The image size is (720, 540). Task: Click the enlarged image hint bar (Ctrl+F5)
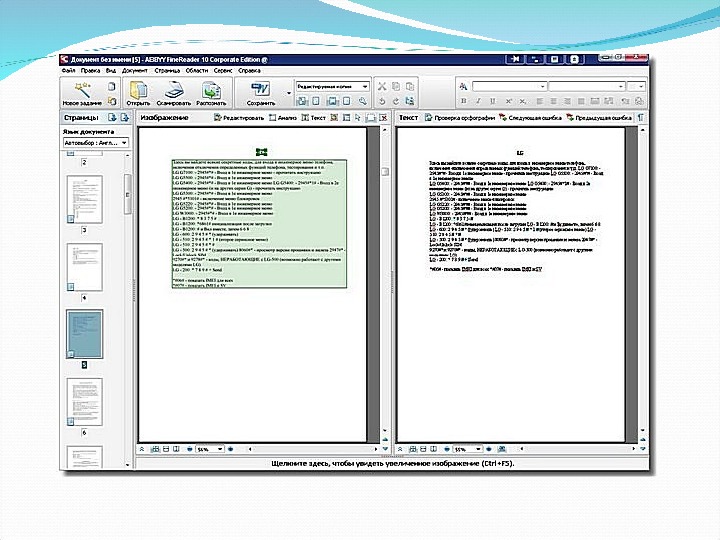393,464
